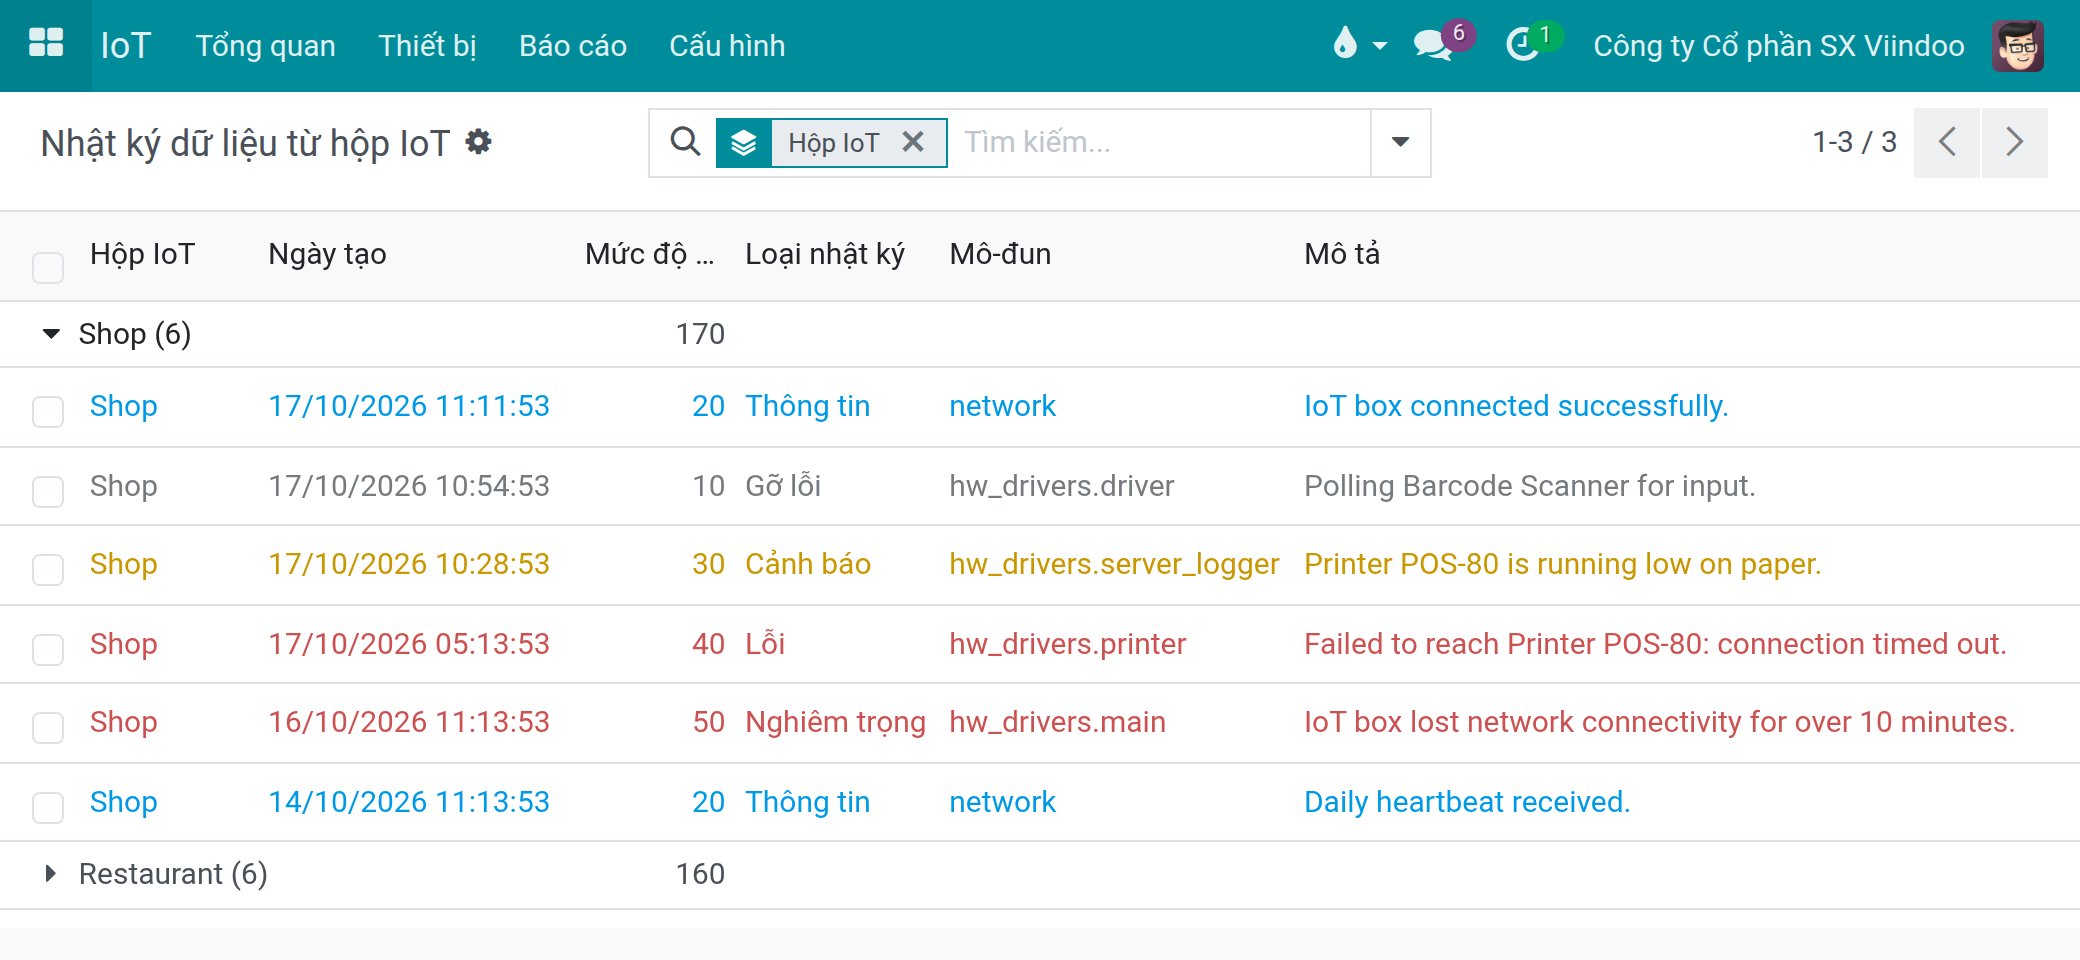Click the user avatar picture
This screenshot has width=2080, height=960.
coord(2017,45)
